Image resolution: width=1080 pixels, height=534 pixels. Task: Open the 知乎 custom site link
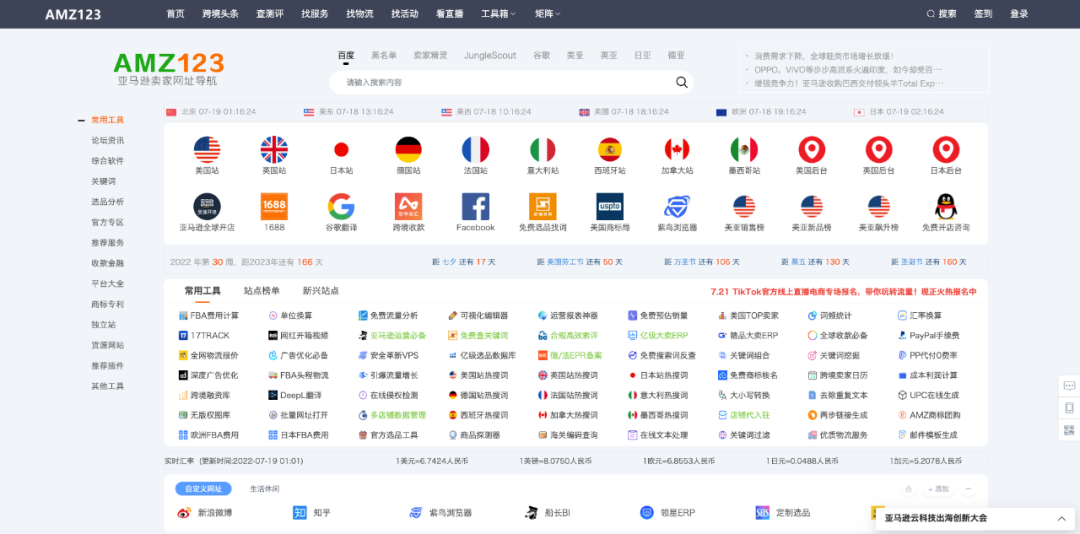(312, 513)
